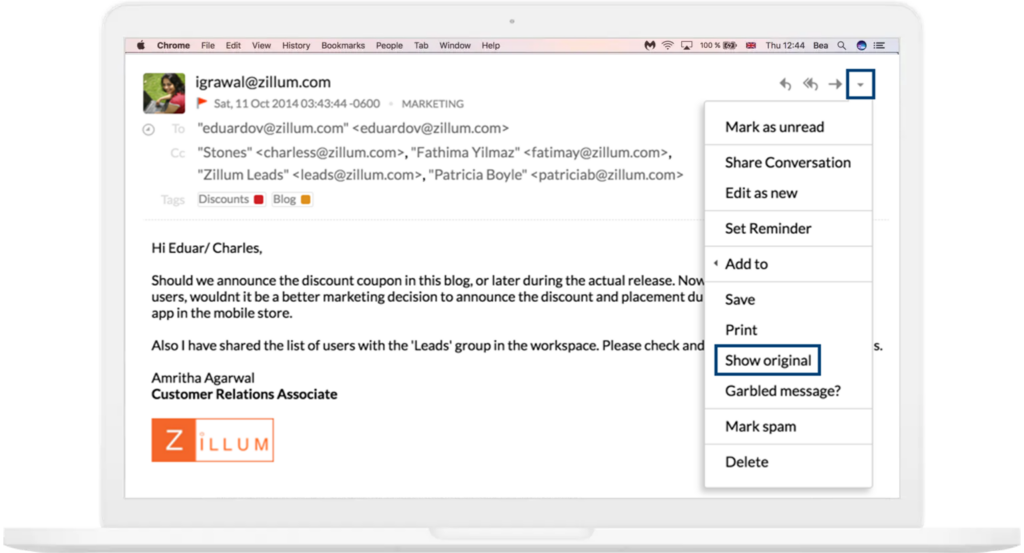Click the circular icon left of To
This screenshot has width=1024, height=553.
pyautogui.click(x=149, y=129)
